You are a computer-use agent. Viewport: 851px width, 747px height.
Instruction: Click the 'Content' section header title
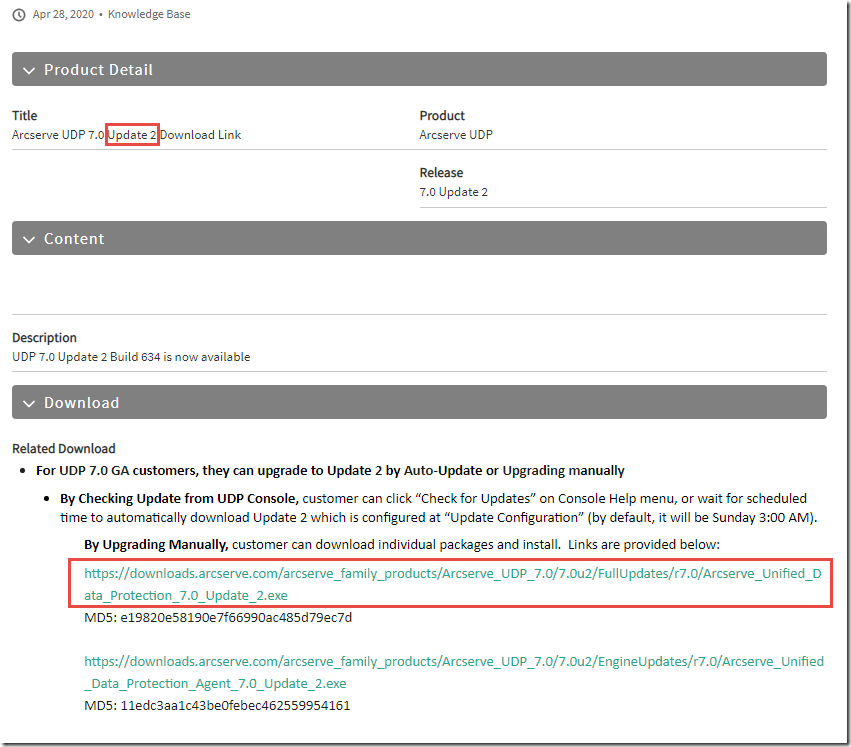coord(74,239)
